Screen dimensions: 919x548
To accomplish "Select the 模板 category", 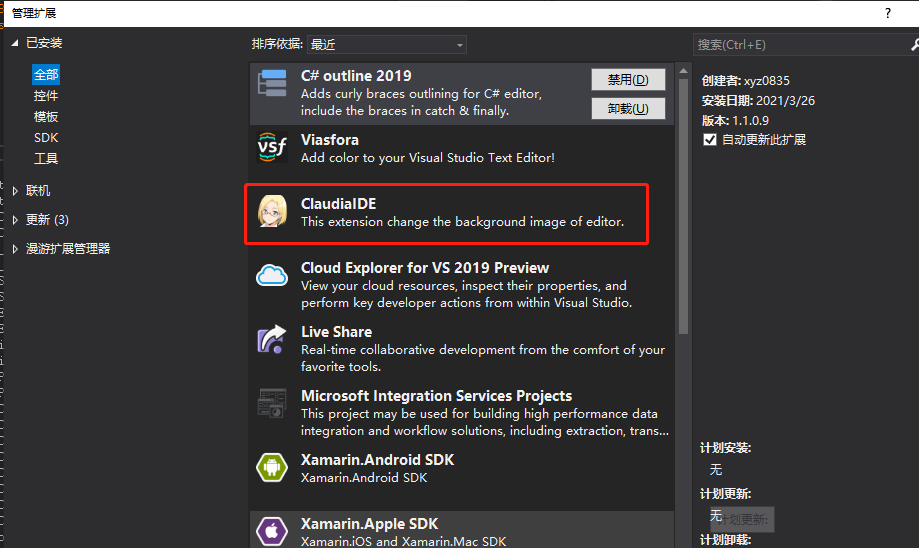I will point(46,117).
